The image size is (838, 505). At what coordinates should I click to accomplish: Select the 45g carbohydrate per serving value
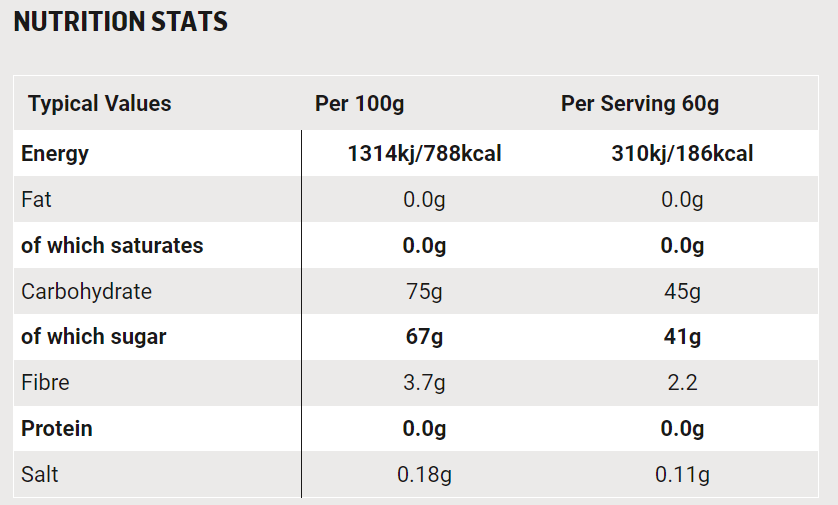coord(682,291)
